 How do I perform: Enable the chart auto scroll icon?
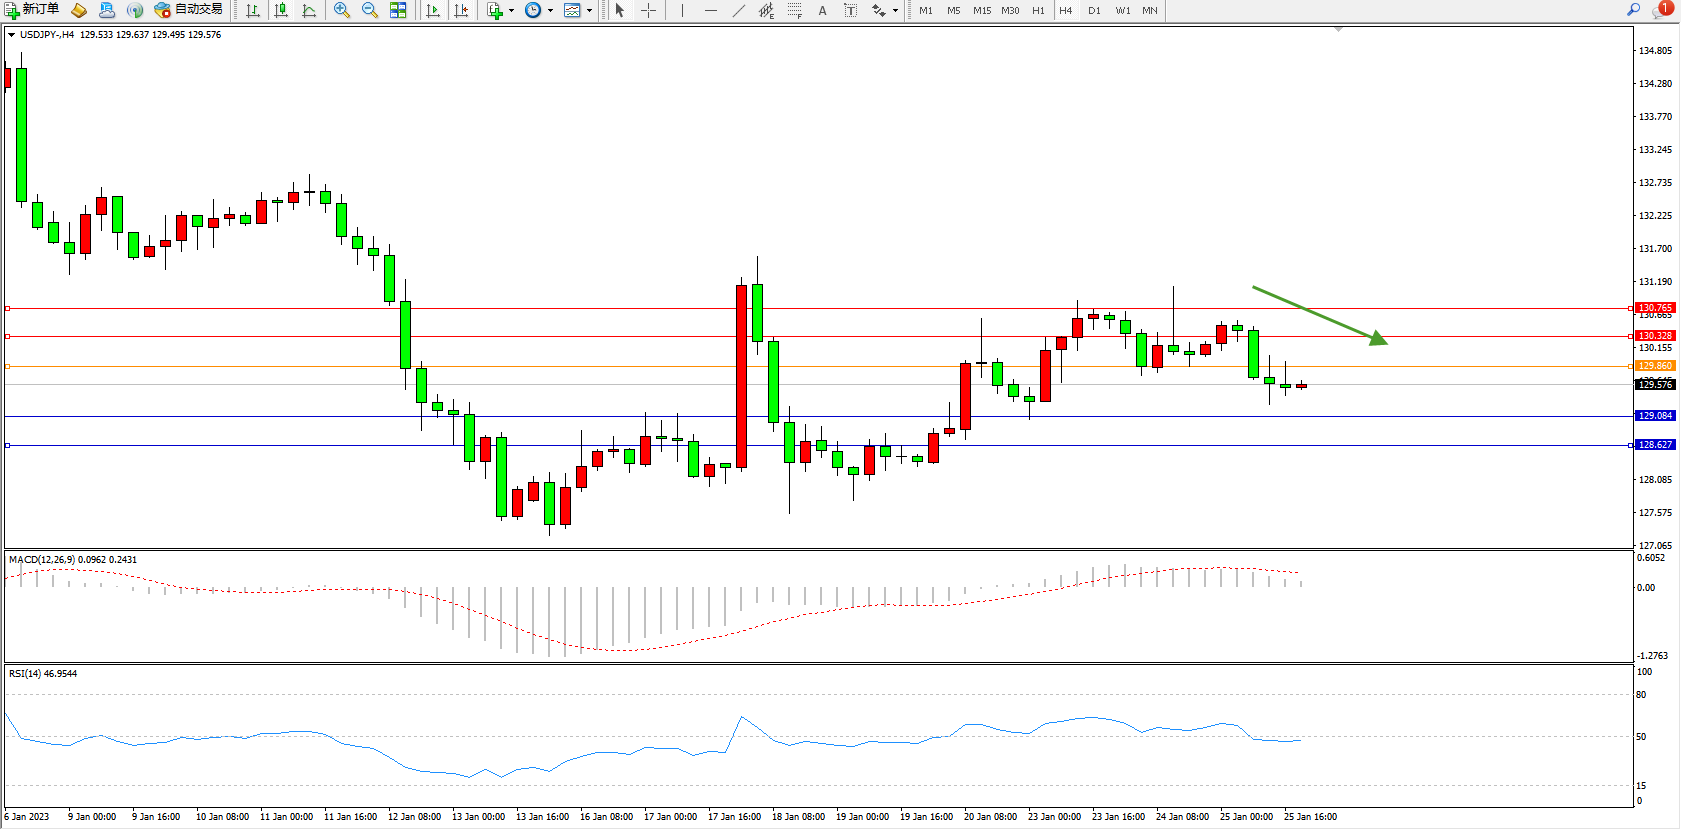(x=433, y=10)
